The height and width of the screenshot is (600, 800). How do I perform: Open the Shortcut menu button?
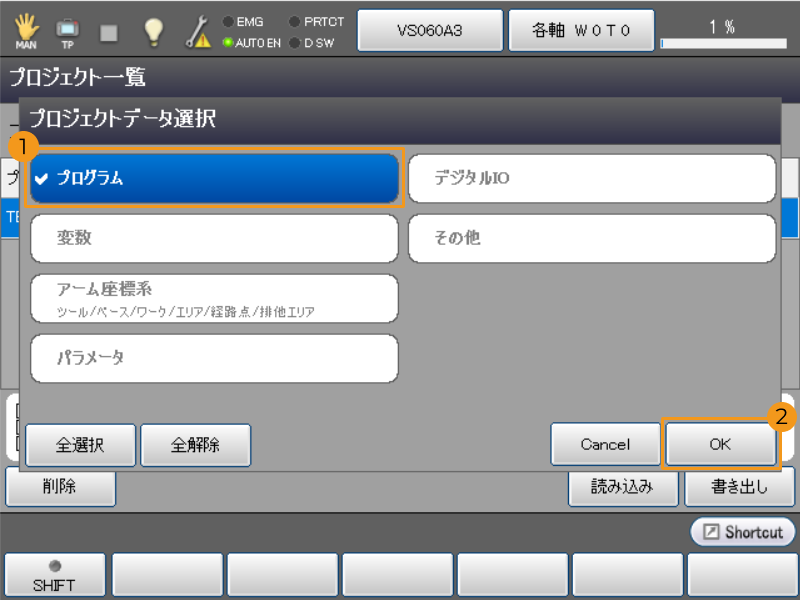click(x=743, y=532)
